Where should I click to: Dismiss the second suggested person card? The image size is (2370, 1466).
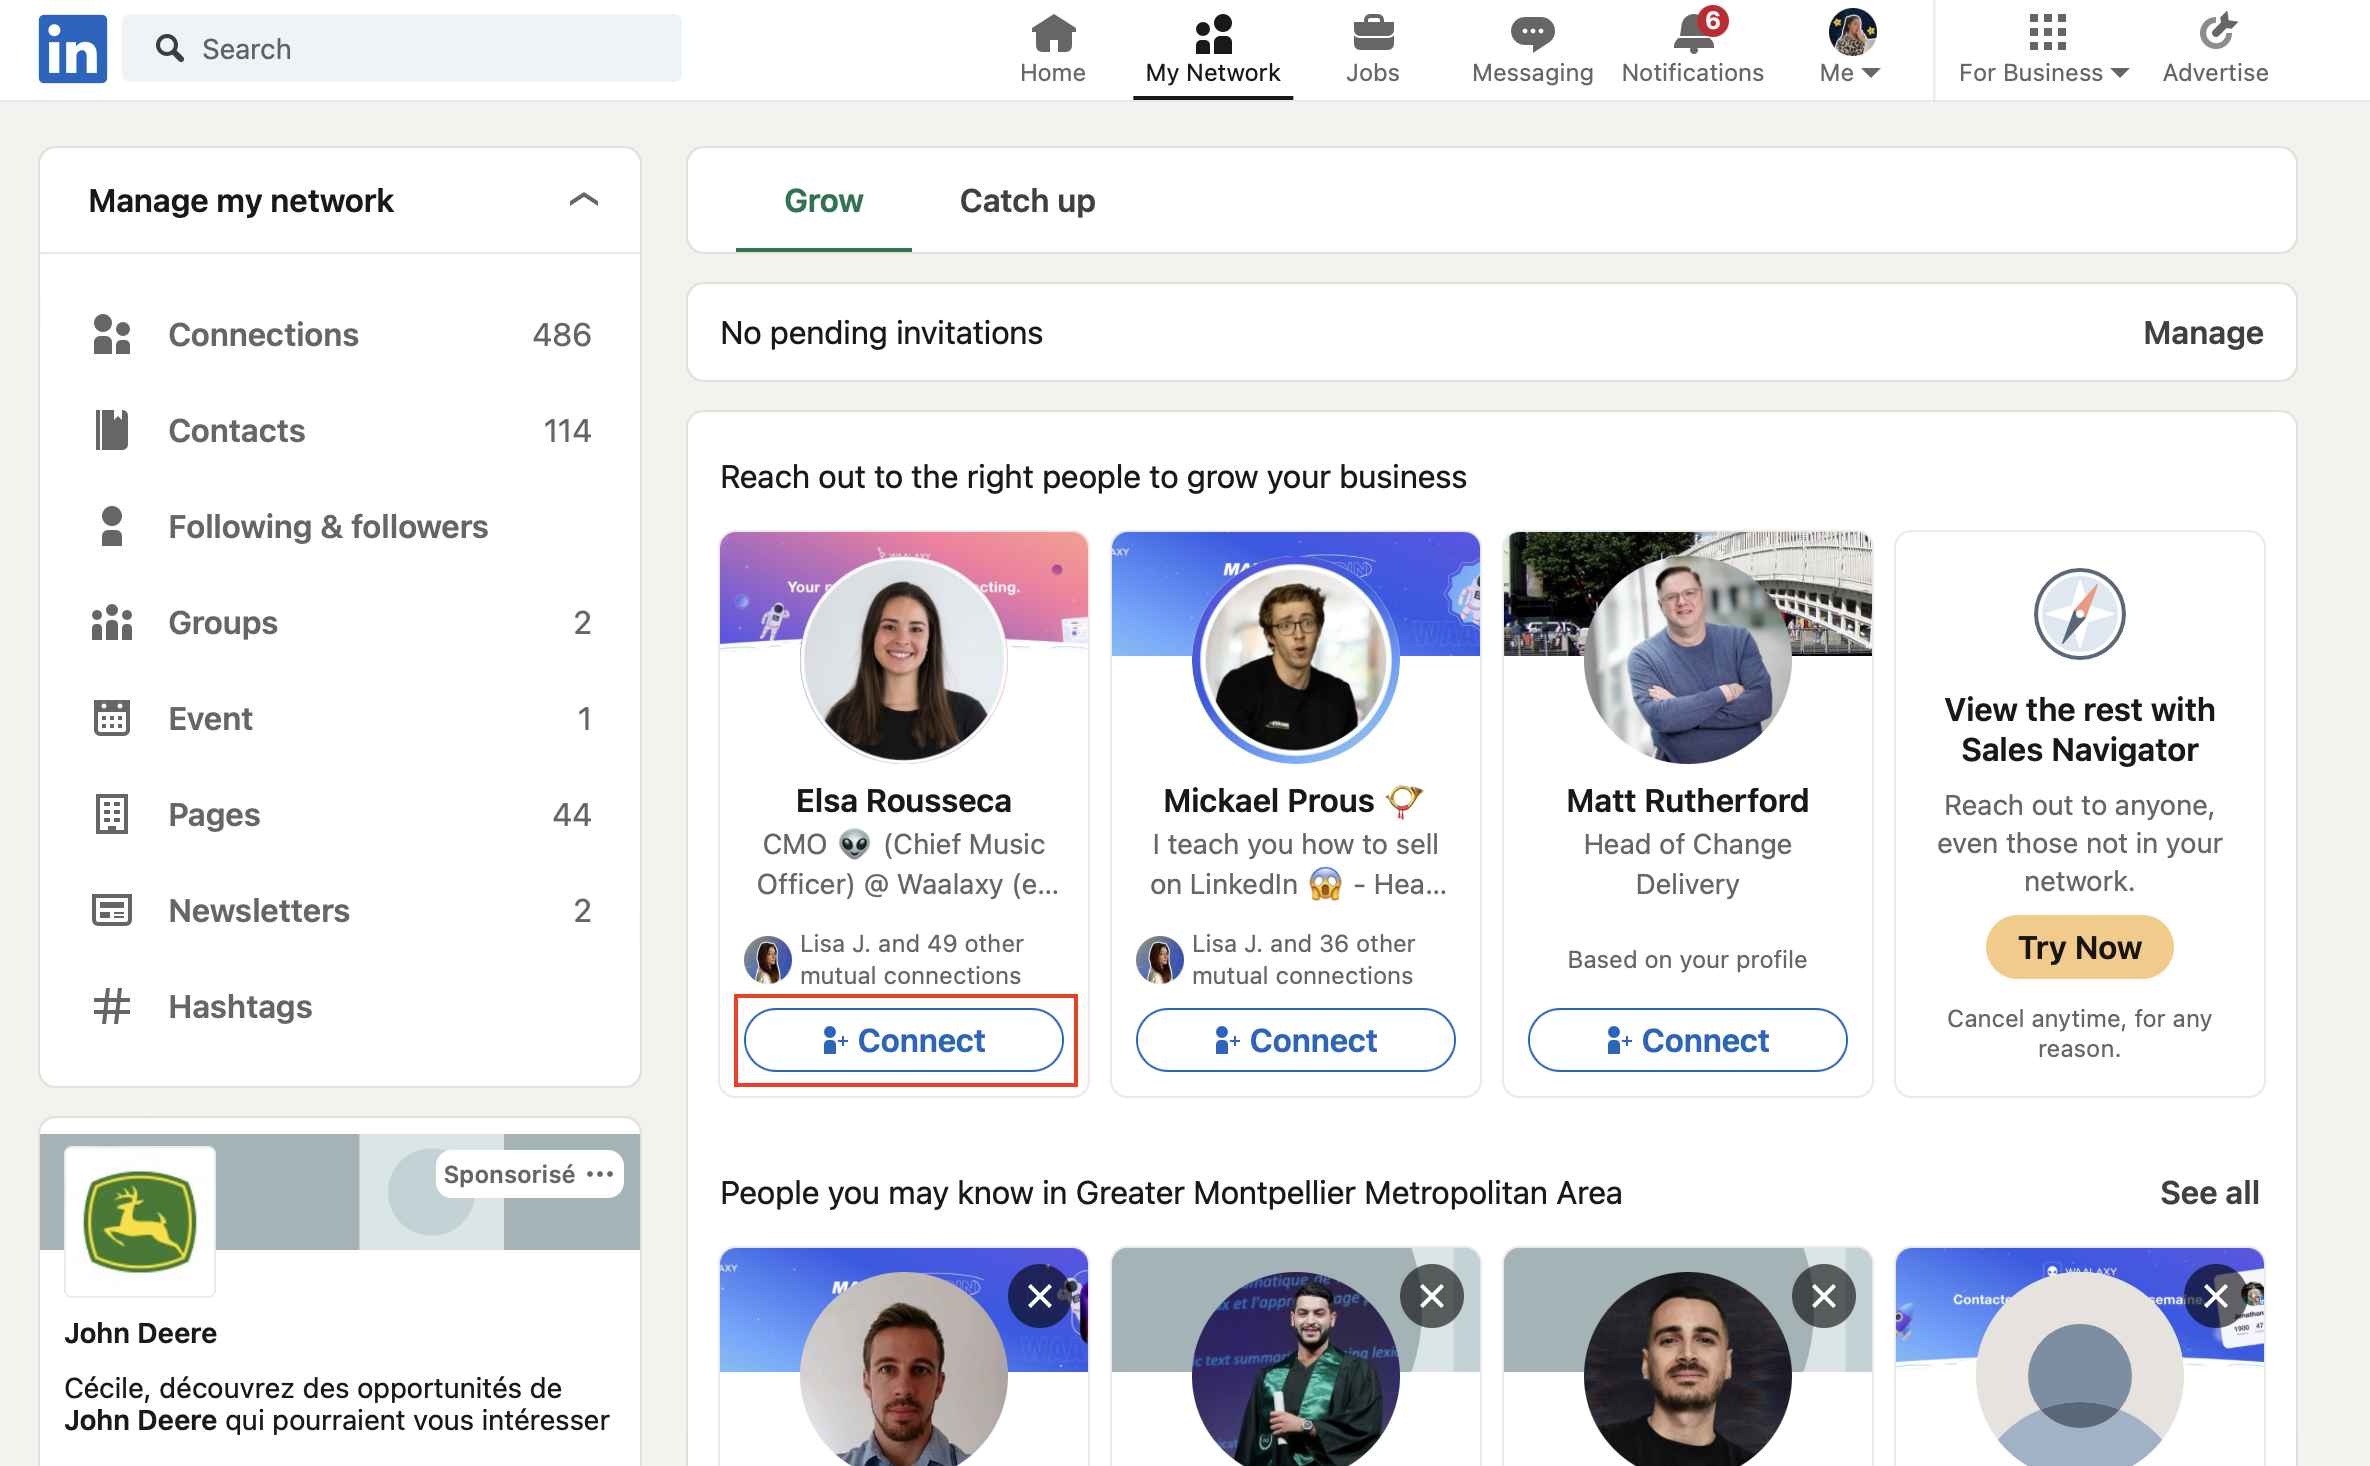click(x=1432, y=1297)
